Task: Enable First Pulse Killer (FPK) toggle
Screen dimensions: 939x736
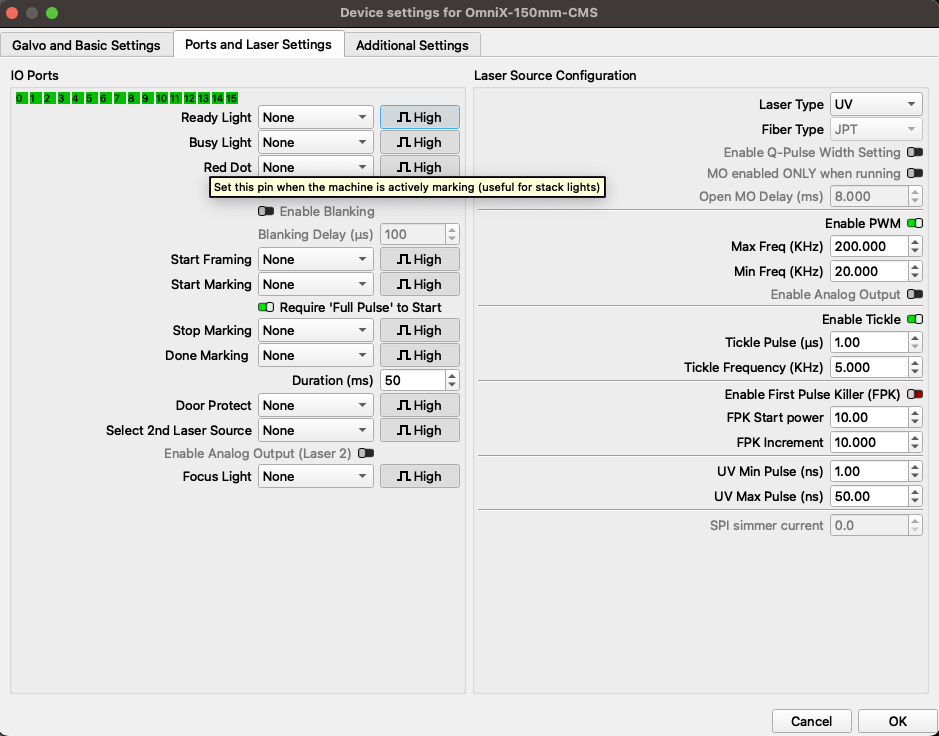Action: coord(914,394)
